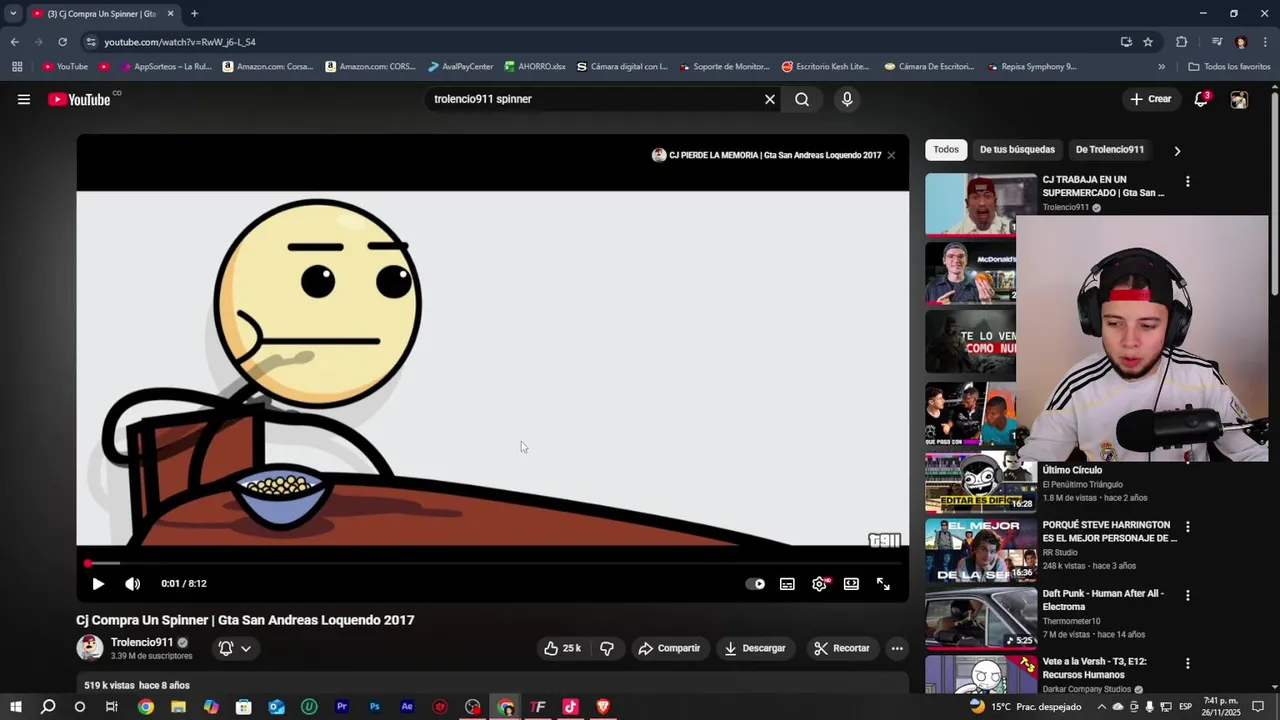Viewport: 1280px width, 720px height.
Task: Select the De Trolencio911 chip
Action: click(1110, 150)
